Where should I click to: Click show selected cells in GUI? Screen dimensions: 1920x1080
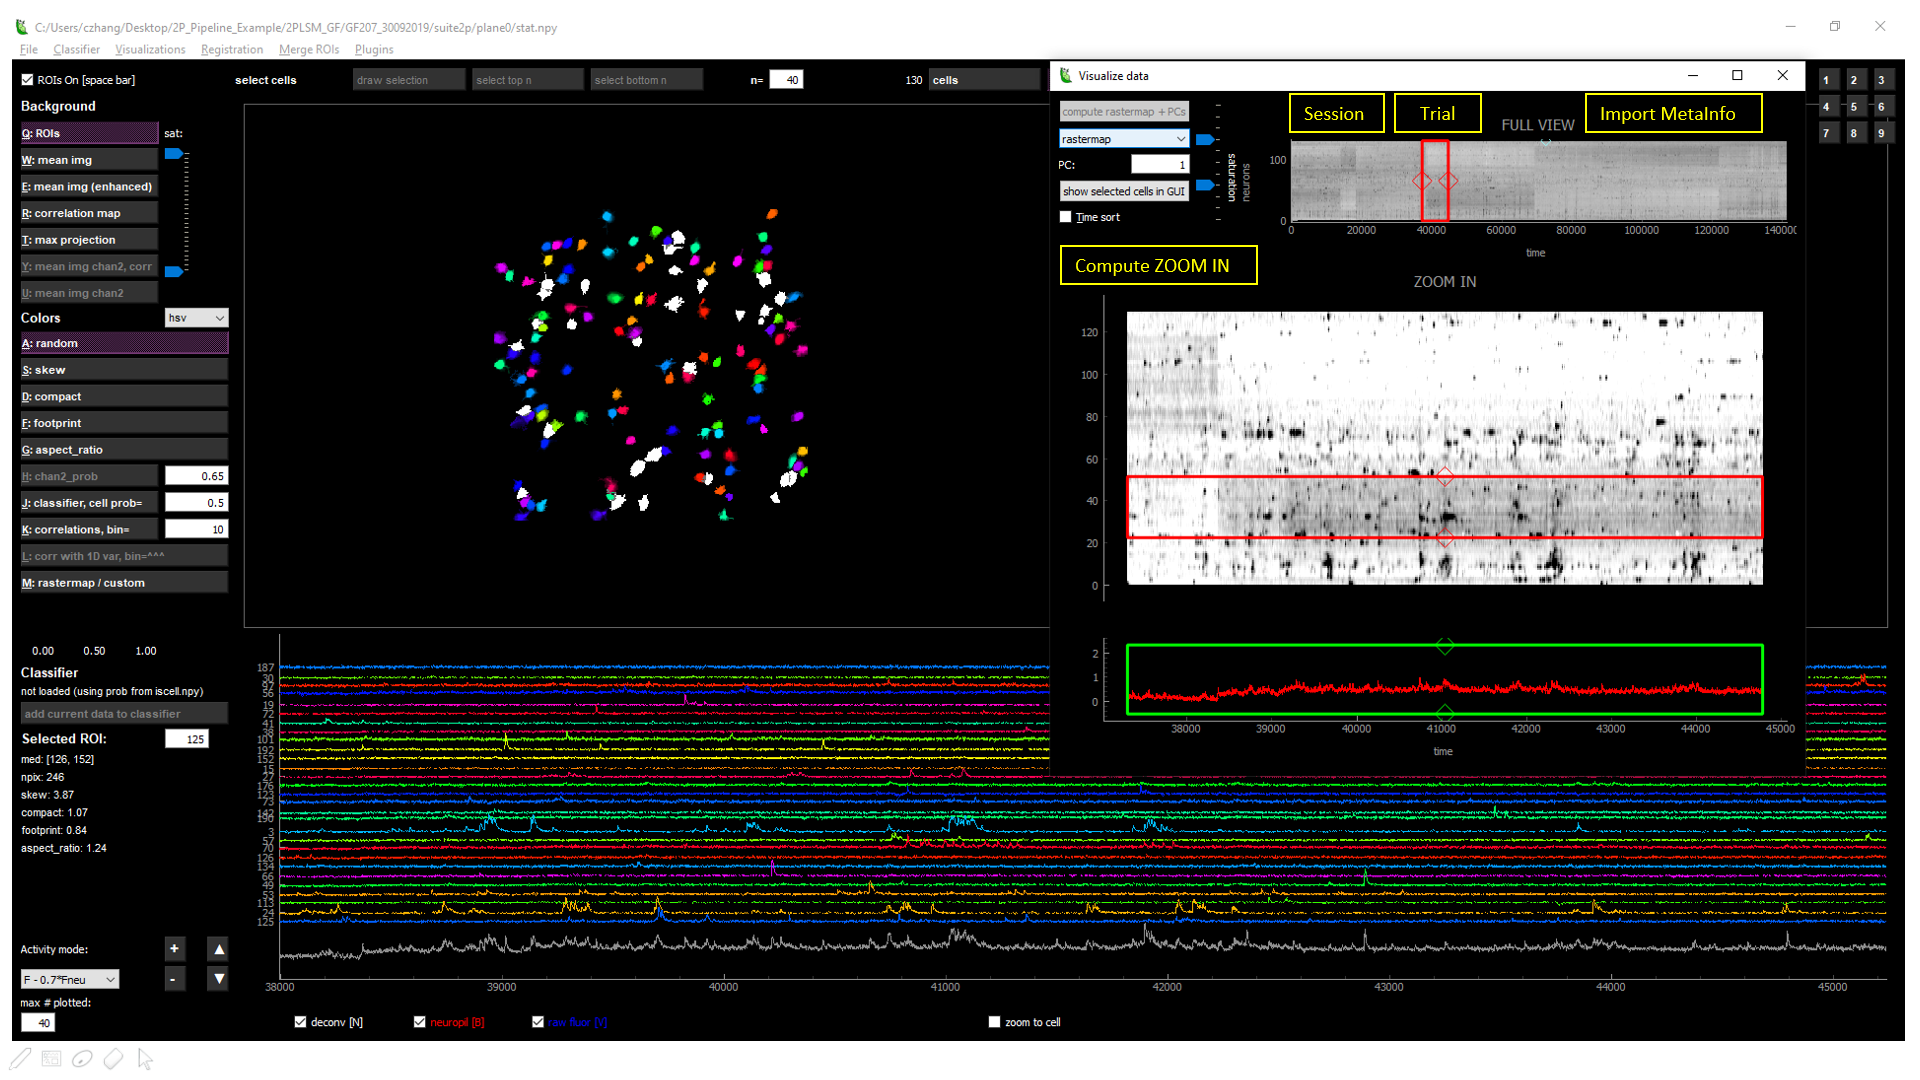click(x=1123, y=191)
